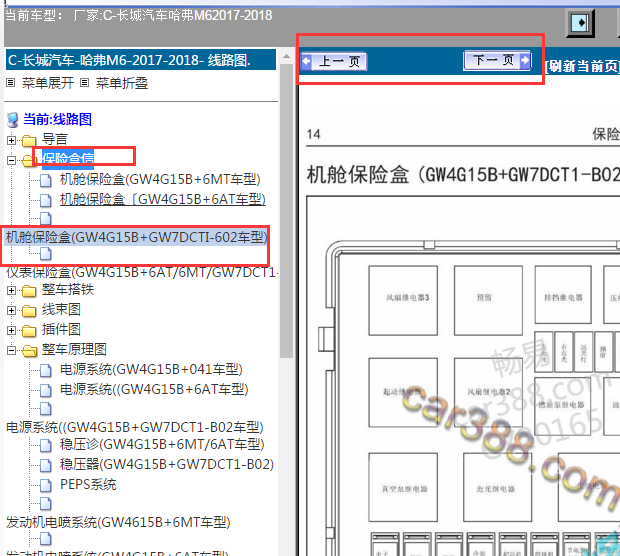Open 仪表保险盒(GW4G15B+6AT/6MT/GW7DCT1 entry
The width and height of the screenshot is (620, 556).
[141, 272]
